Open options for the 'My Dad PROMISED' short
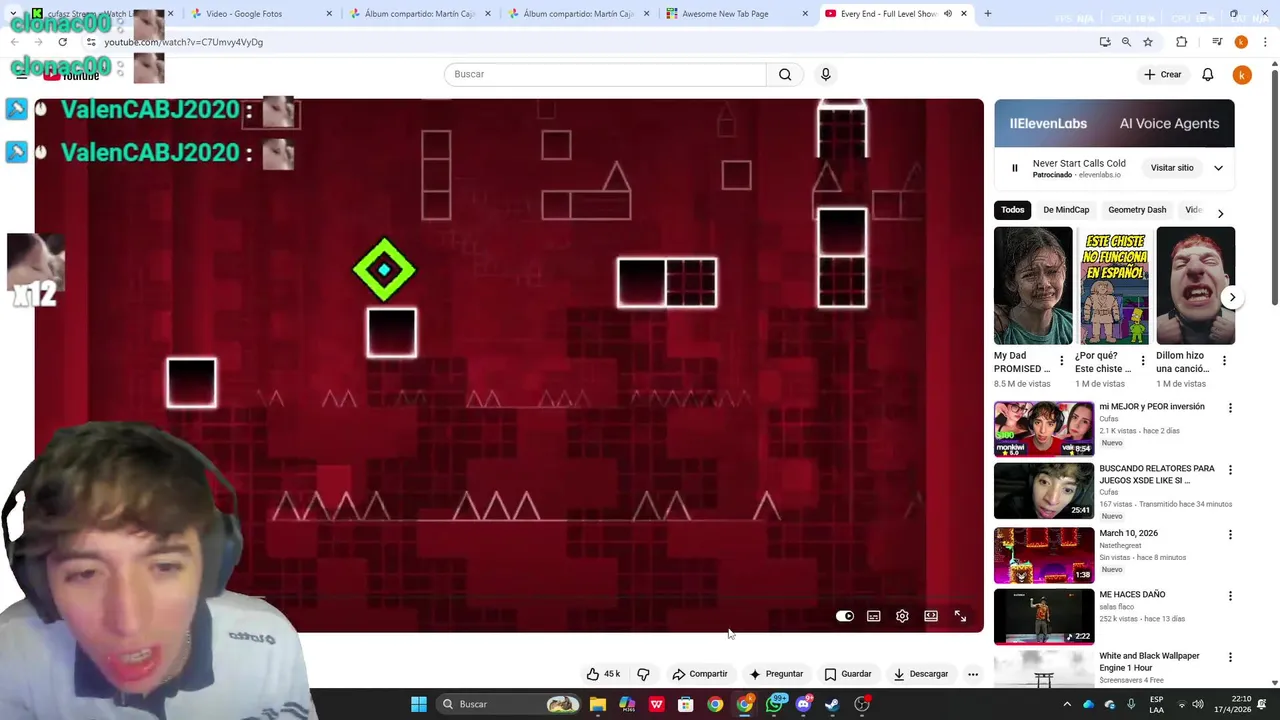This screenshot has height=720, width=1280. [1062, 361]
